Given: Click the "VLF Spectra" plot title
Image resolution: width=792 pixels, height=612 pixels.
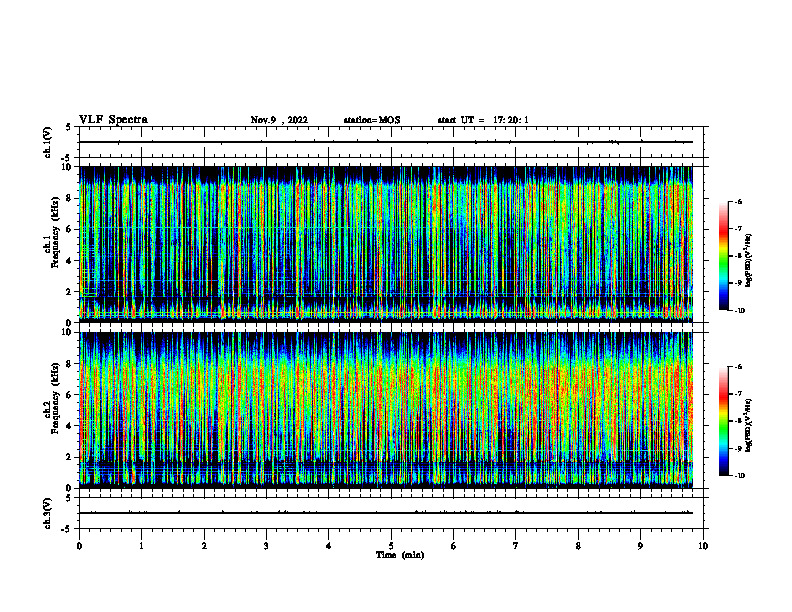Looking at the screenshot, I should (x=113, y=120).
